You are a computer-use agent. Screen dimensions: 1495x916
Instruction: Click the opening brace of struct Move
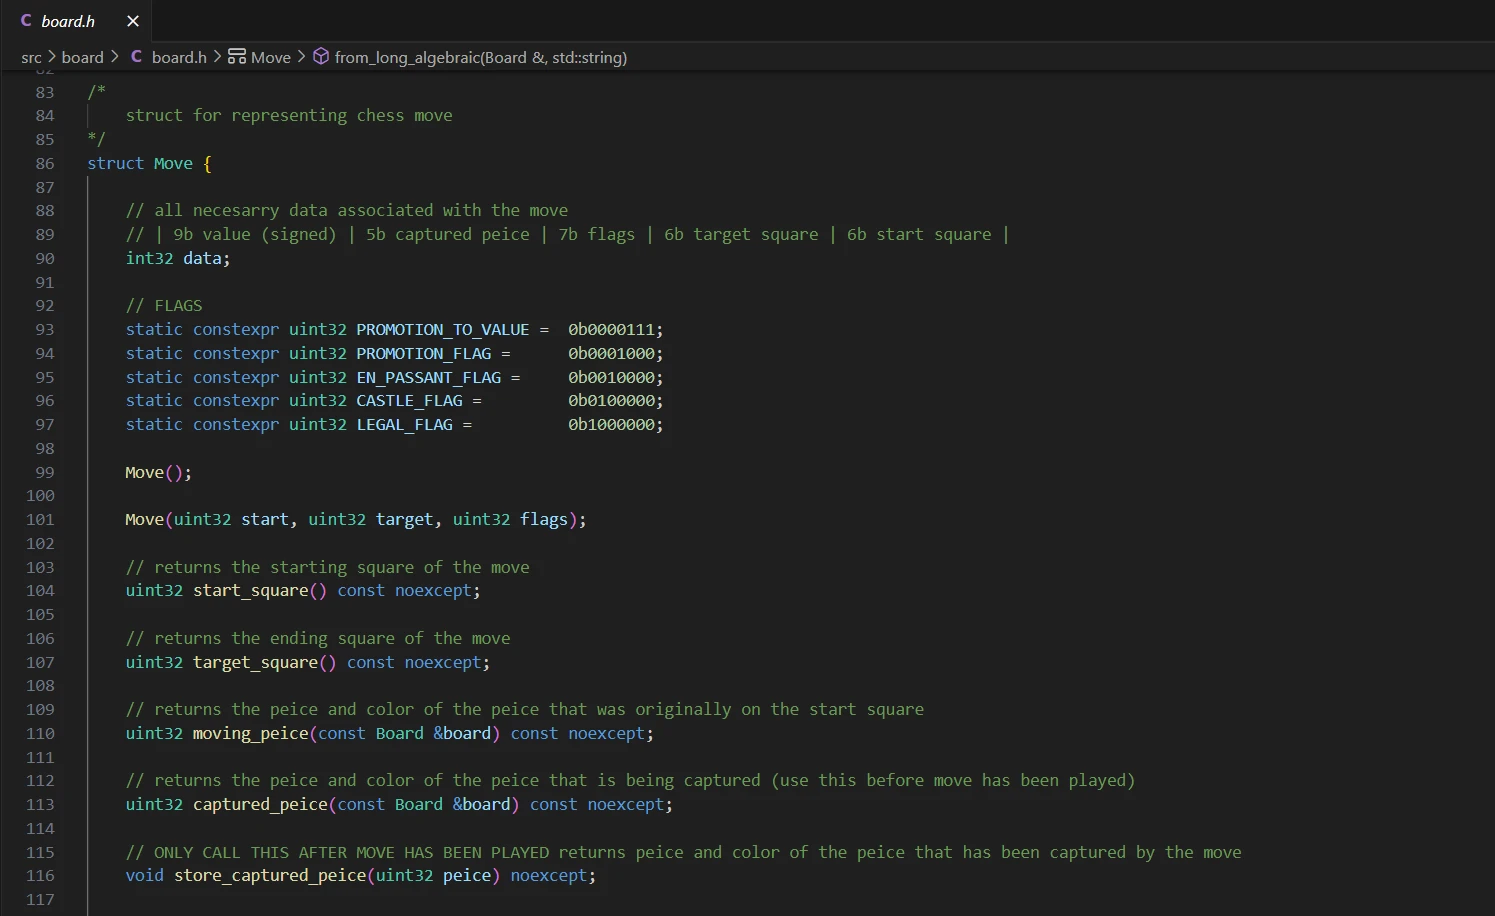point(208,163)
